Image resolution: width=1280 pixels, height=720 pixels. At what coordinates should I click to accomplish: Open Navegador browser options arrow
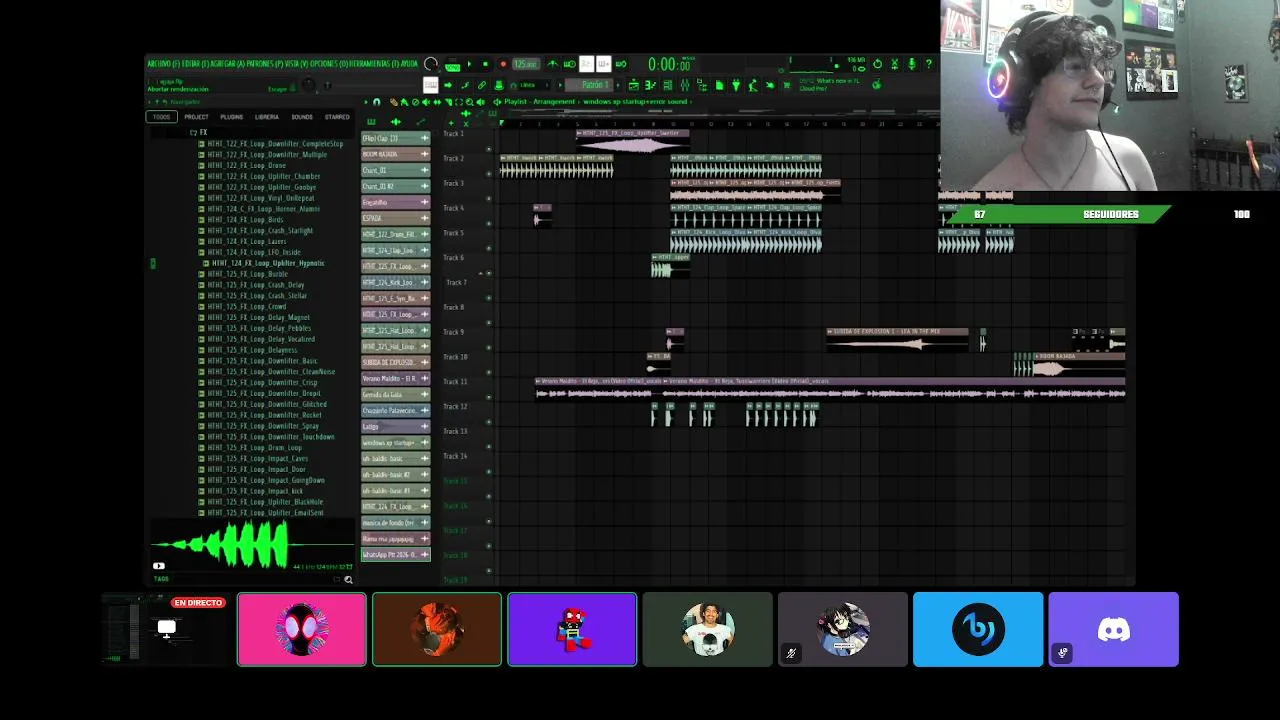[x=149, y=102]
